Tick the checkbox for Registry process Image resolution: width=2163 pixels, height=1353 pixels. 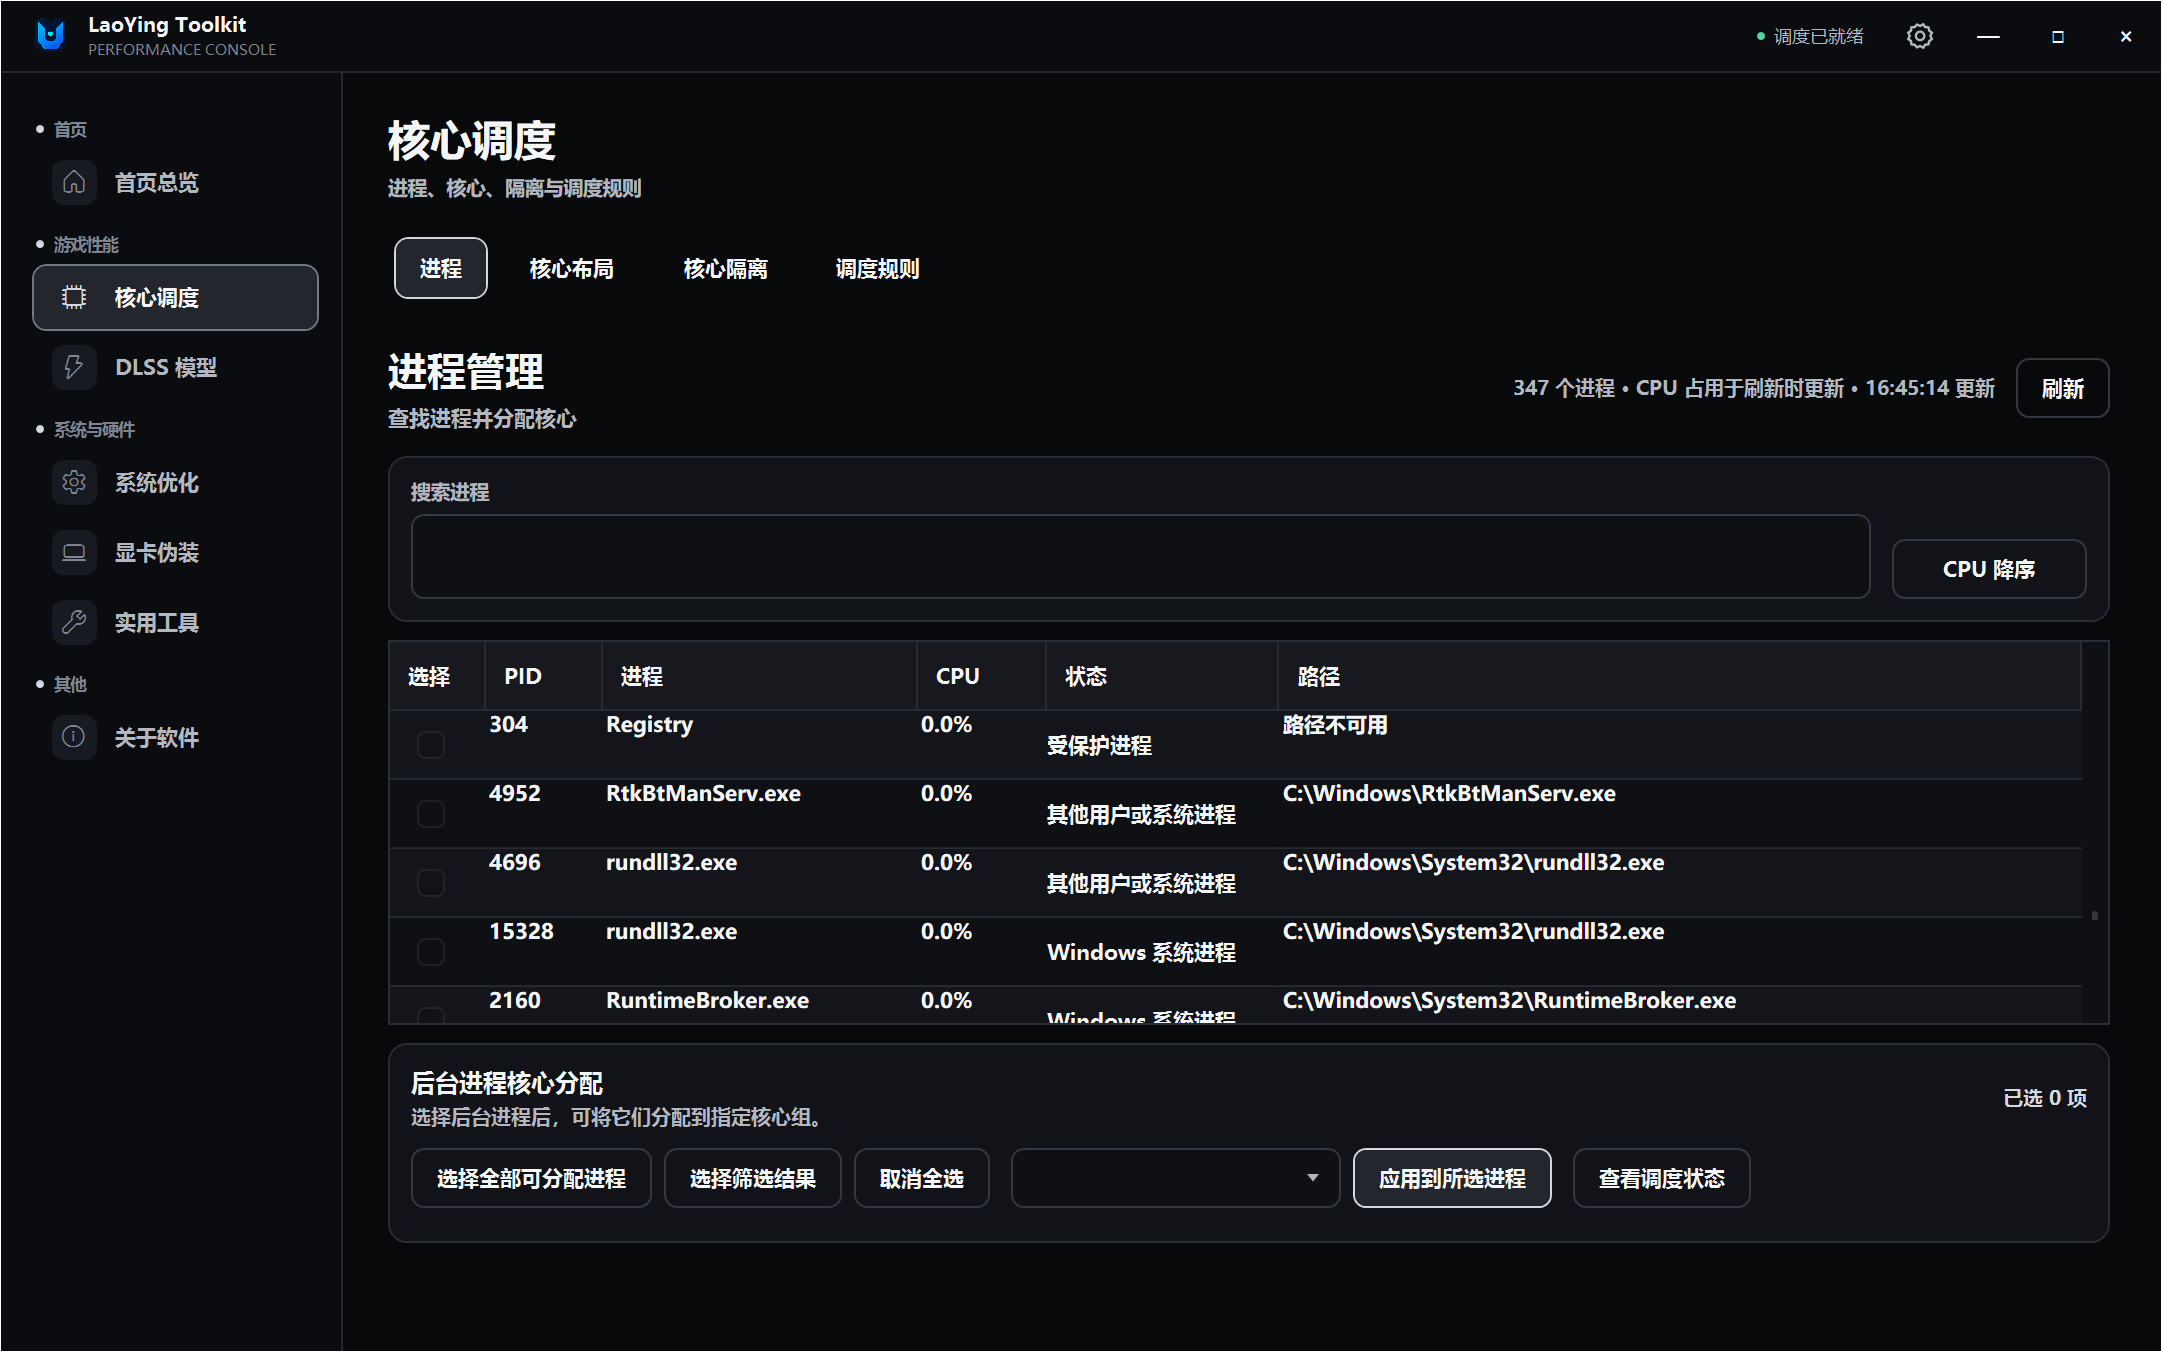coord(431,745)
